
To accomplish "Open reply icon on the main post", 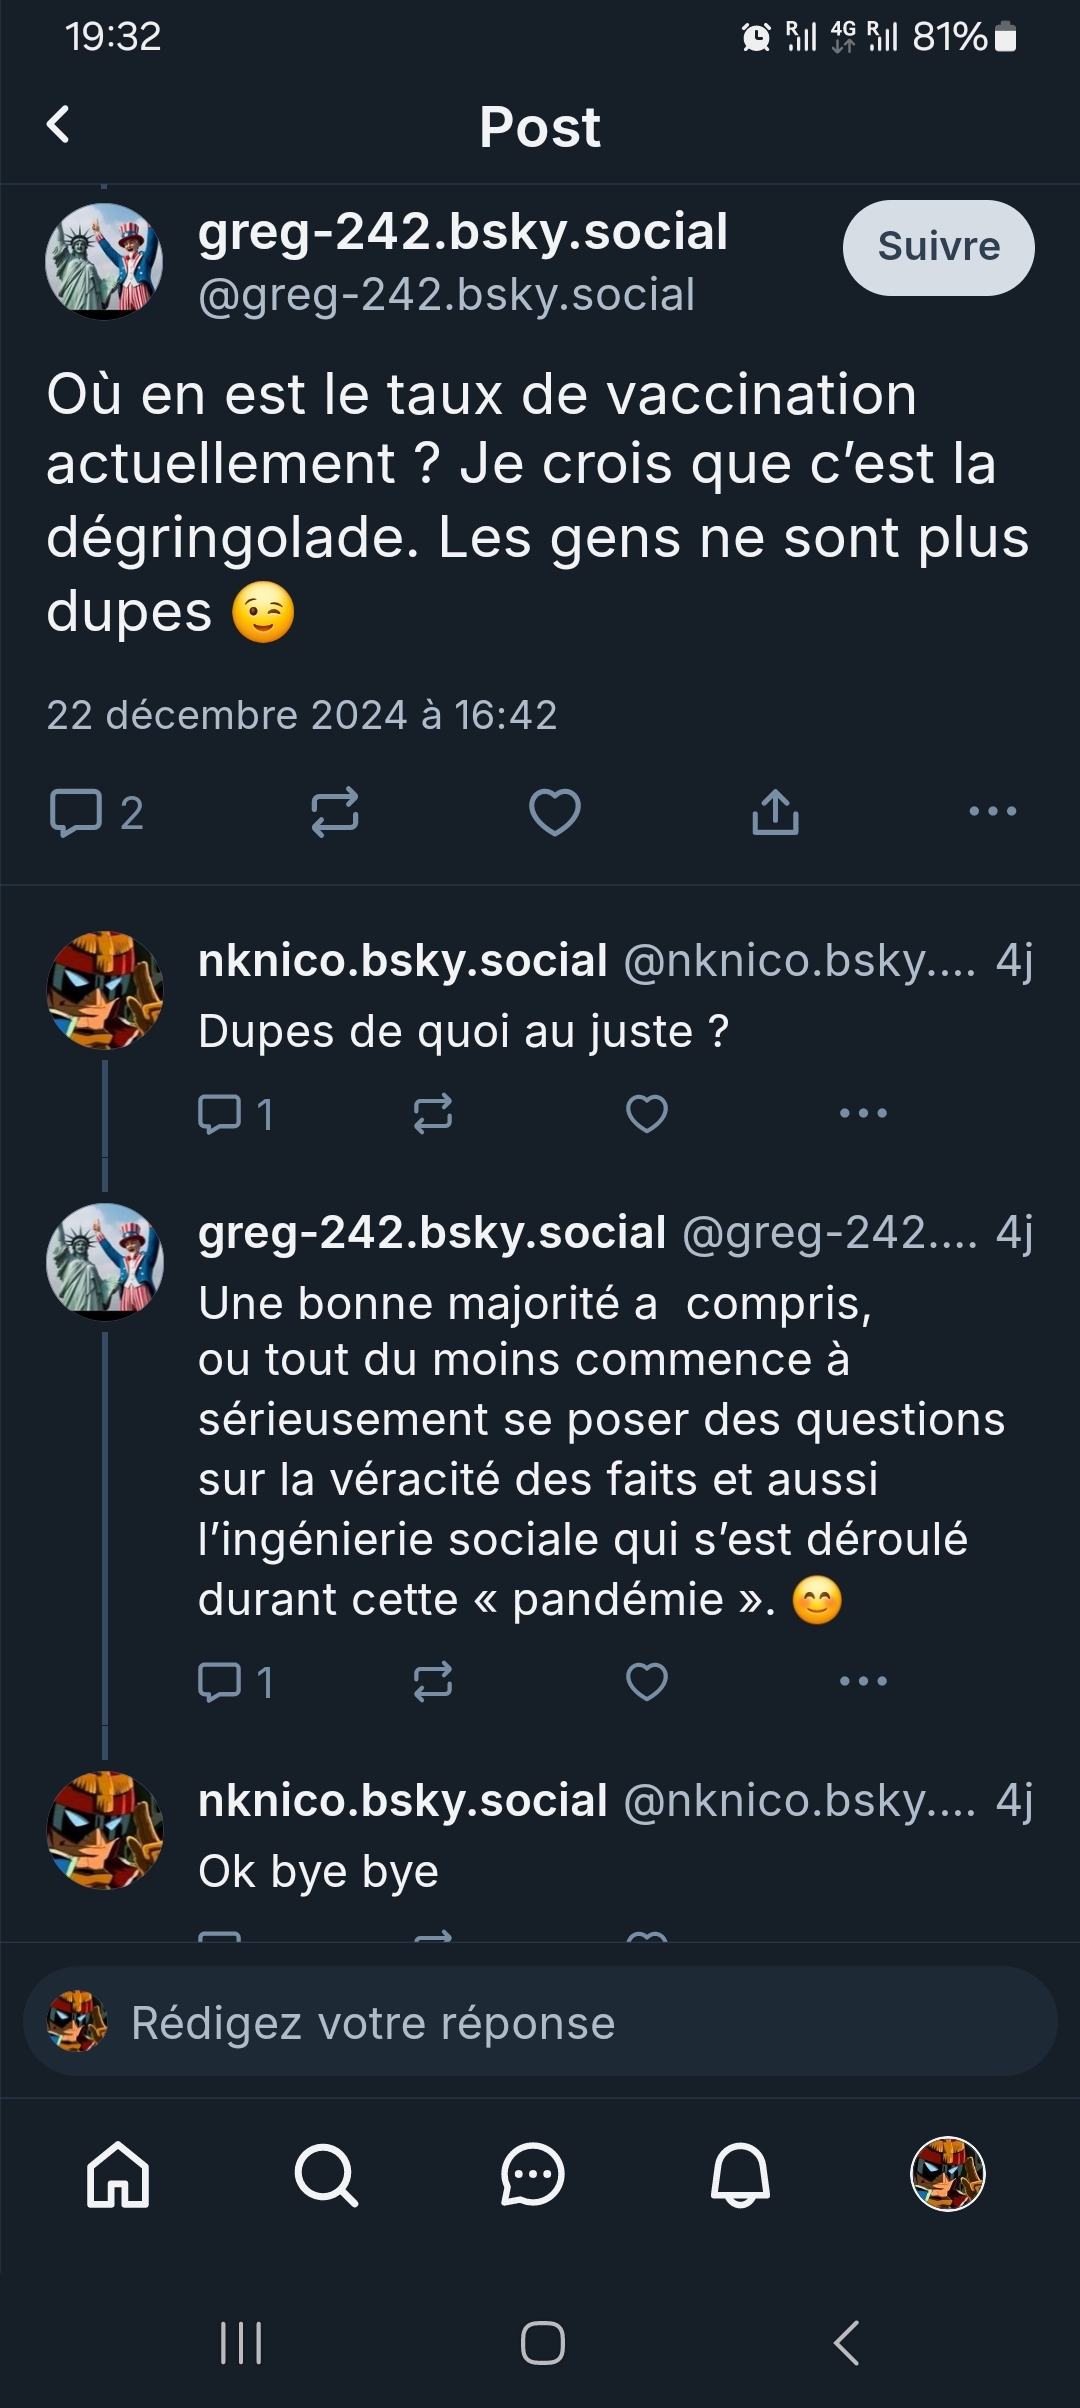I will [77, 812].
